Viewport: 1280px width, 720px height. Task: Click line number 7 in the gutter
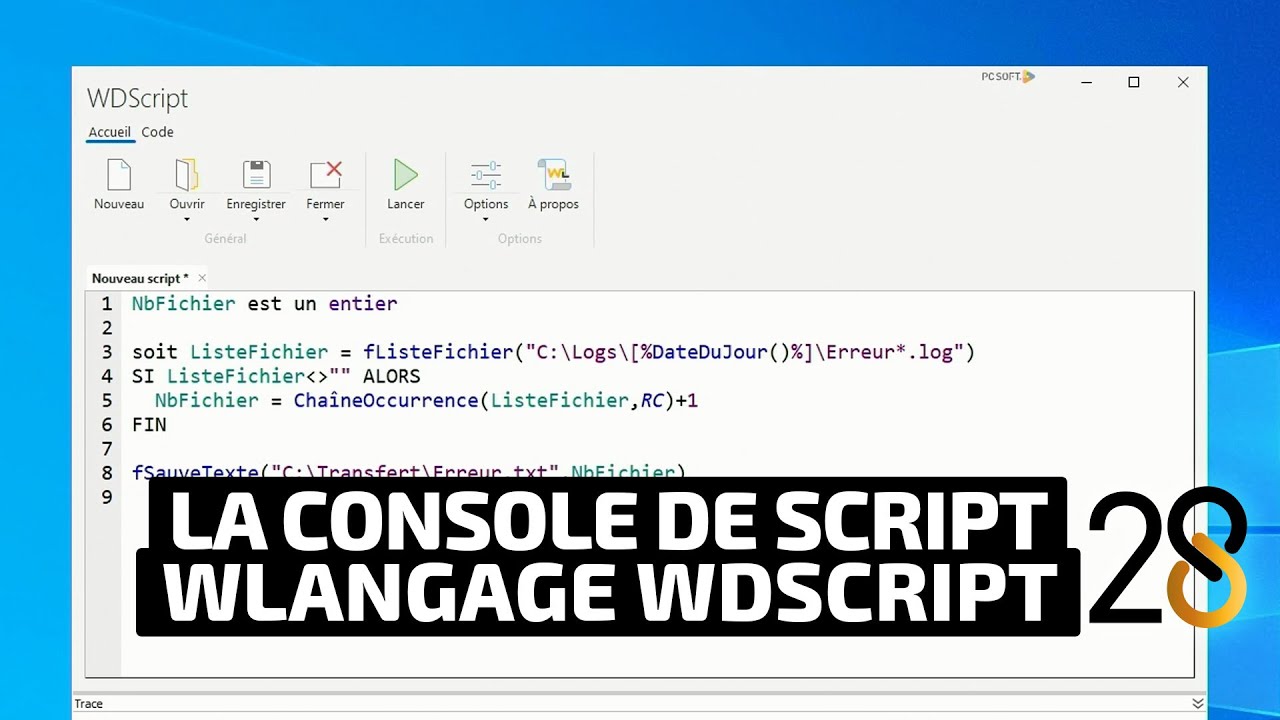coord(107,448)
